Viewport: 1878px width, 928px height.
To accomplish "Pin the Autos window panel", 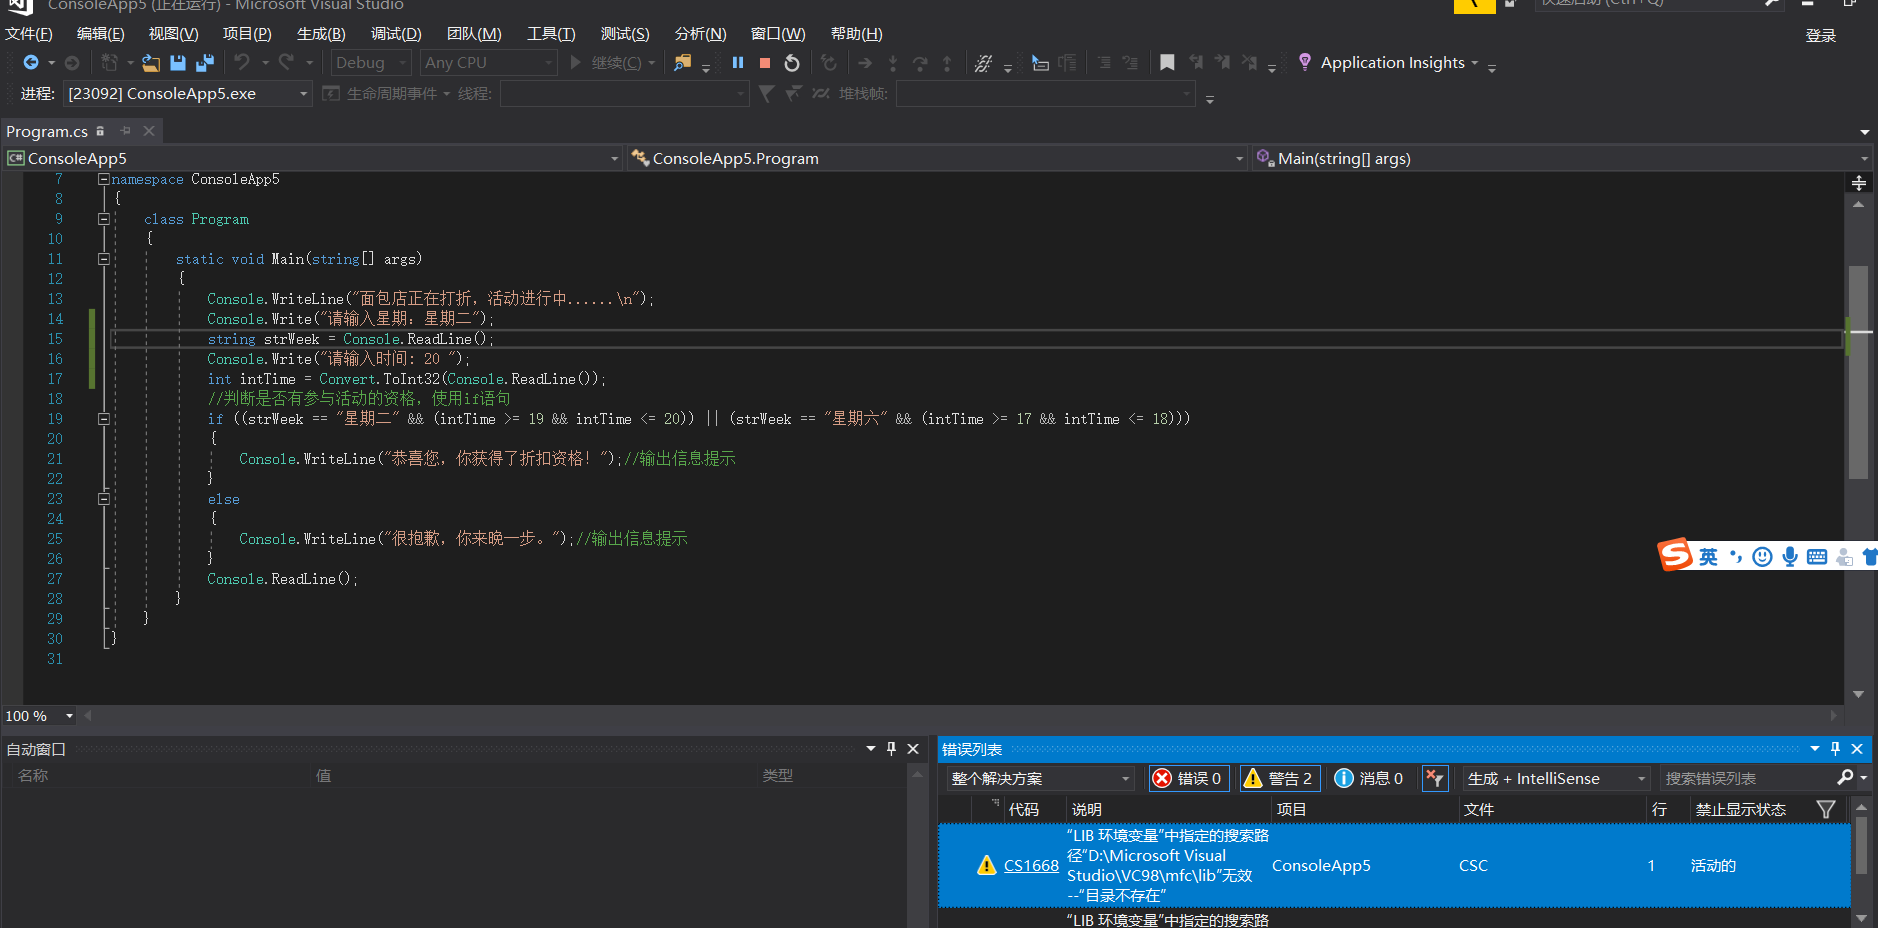I will pos(891,748).
